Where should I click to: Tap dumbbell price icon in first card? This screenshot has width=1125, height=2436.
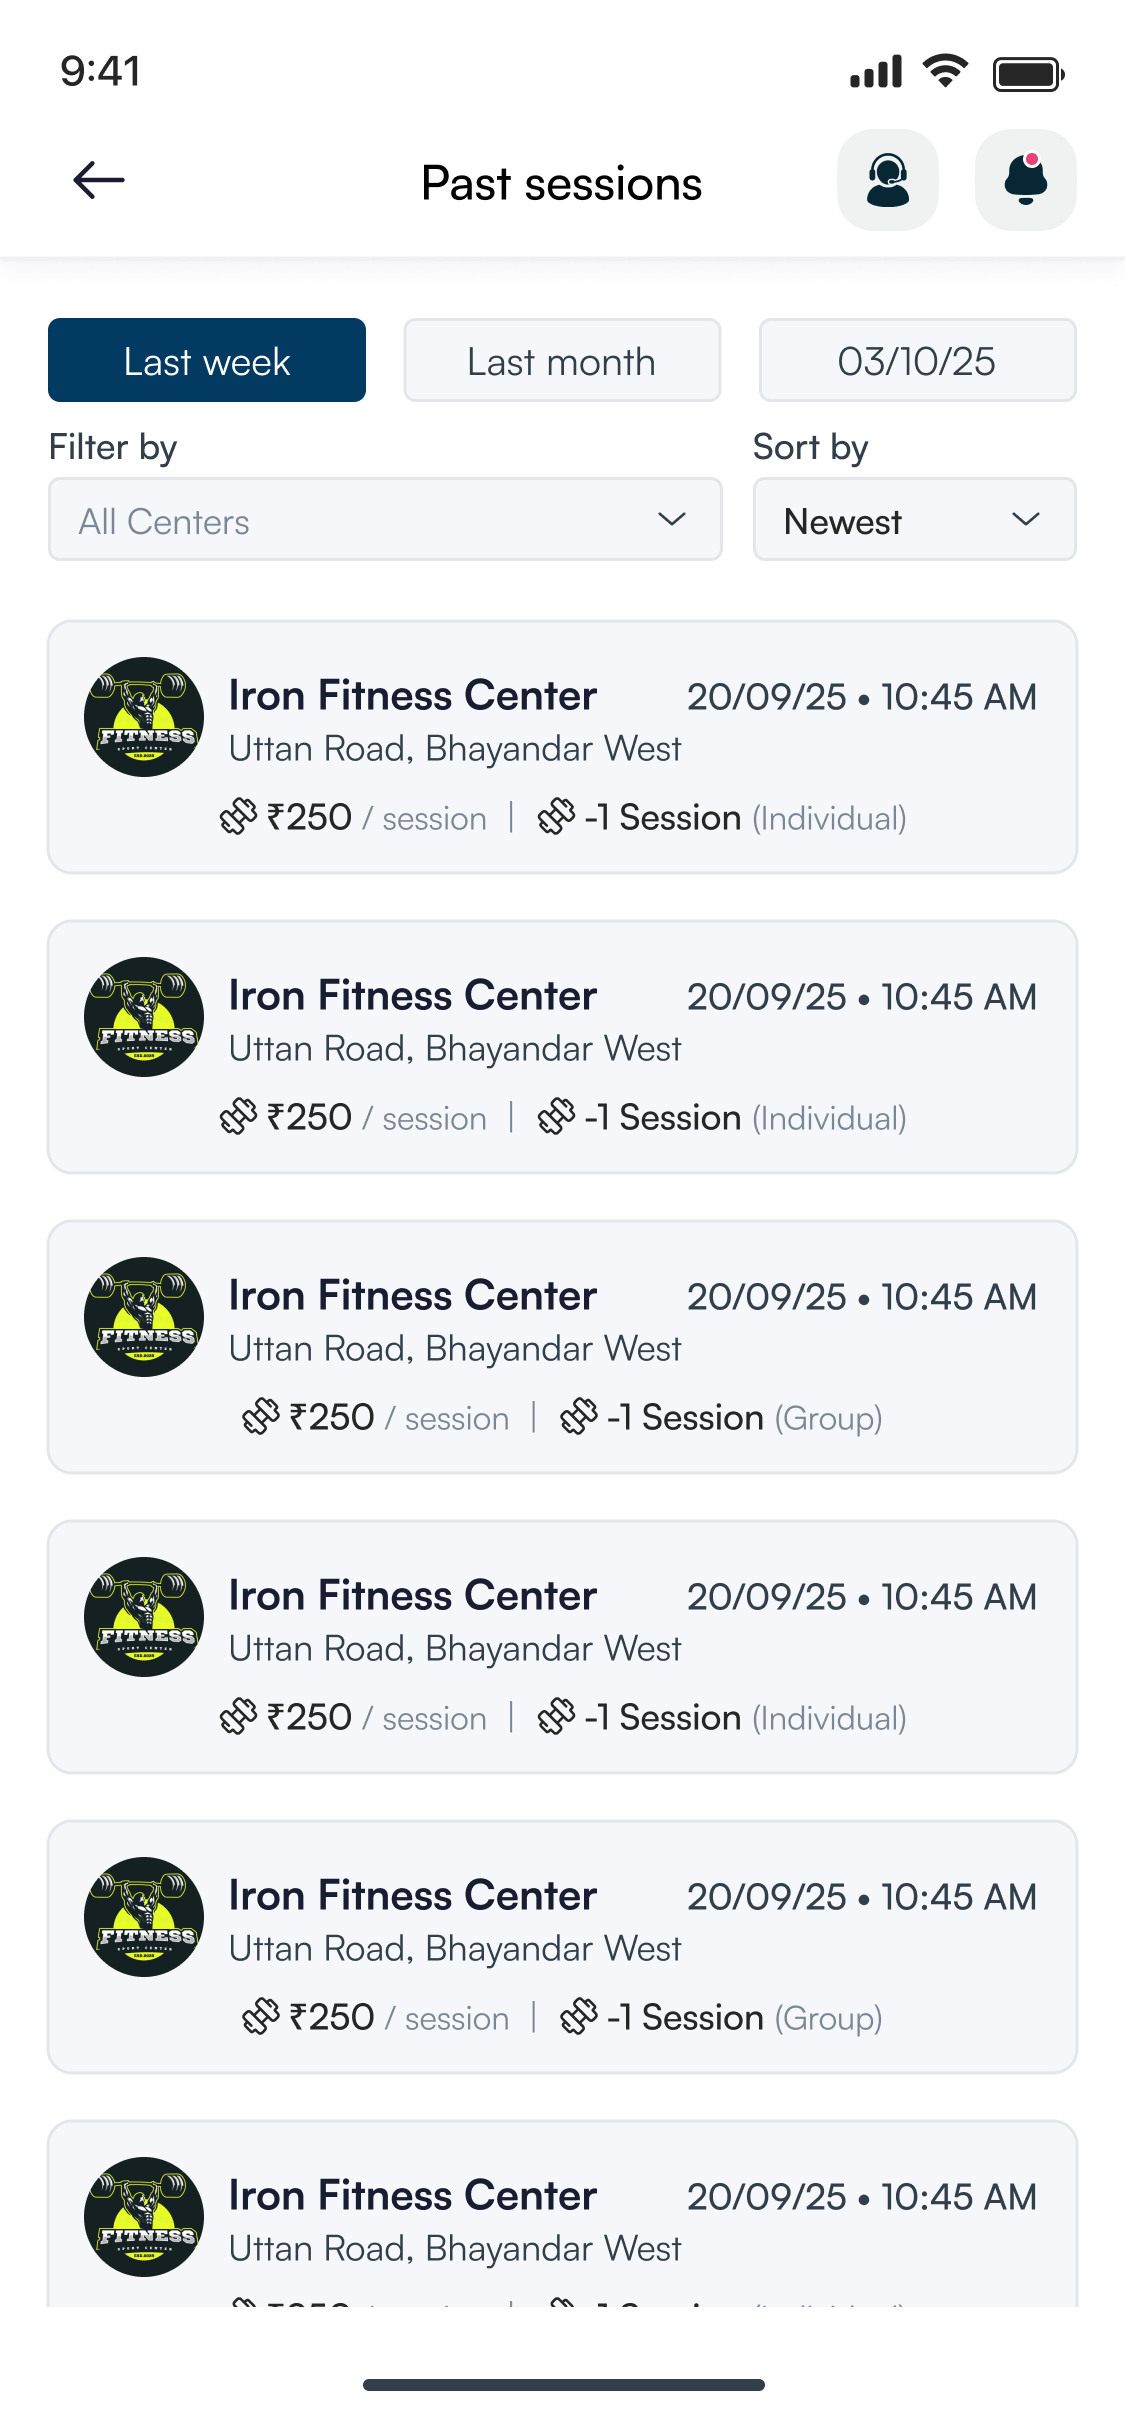click(238, 817)
